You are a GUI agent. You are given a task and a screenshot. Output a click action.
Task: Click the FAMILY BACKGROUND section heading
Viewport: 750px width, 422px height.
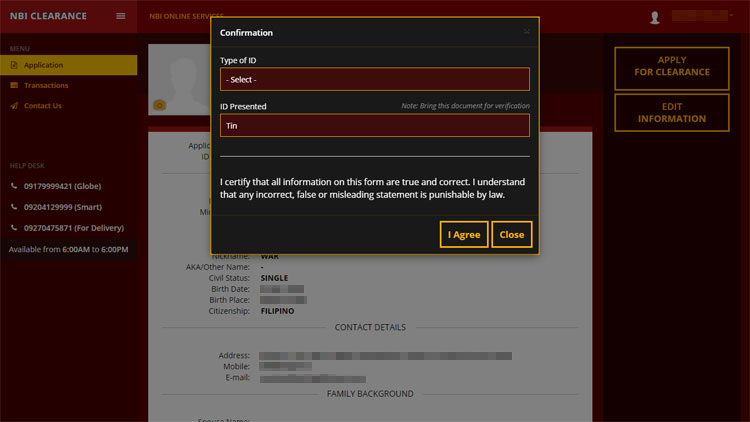(370, 394)
